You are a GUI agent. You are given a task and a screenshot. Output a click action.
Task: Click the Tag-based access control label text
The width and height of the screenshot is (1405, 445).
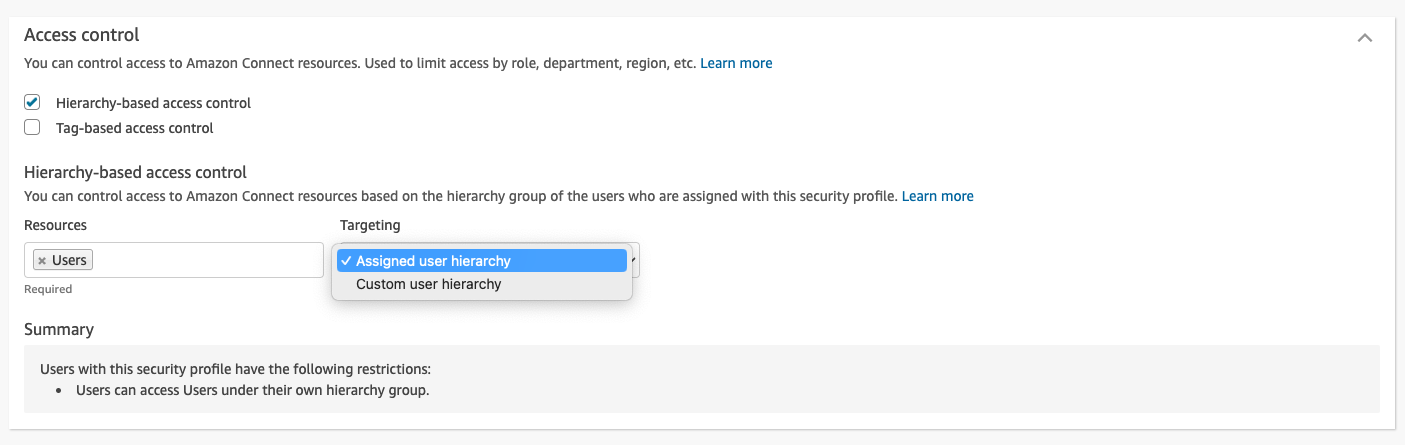pyautogui.click(x=134, y=128)
